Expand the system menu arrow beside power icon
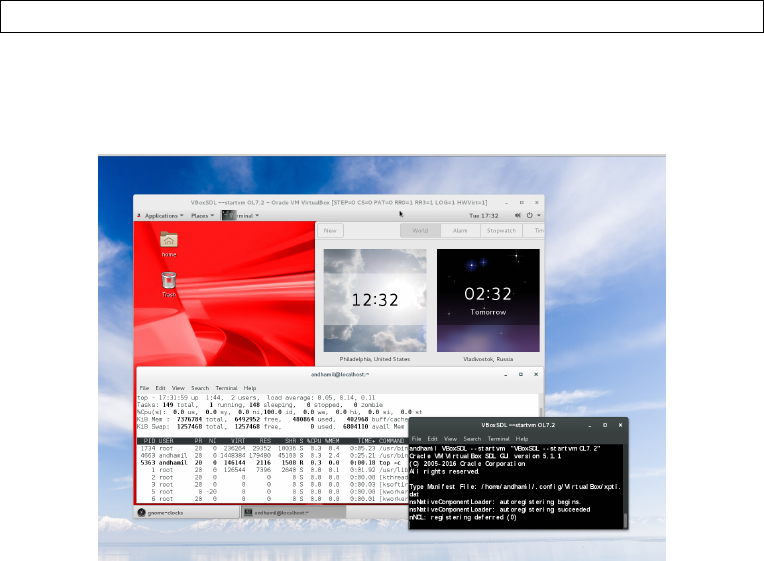 (539, 215)
